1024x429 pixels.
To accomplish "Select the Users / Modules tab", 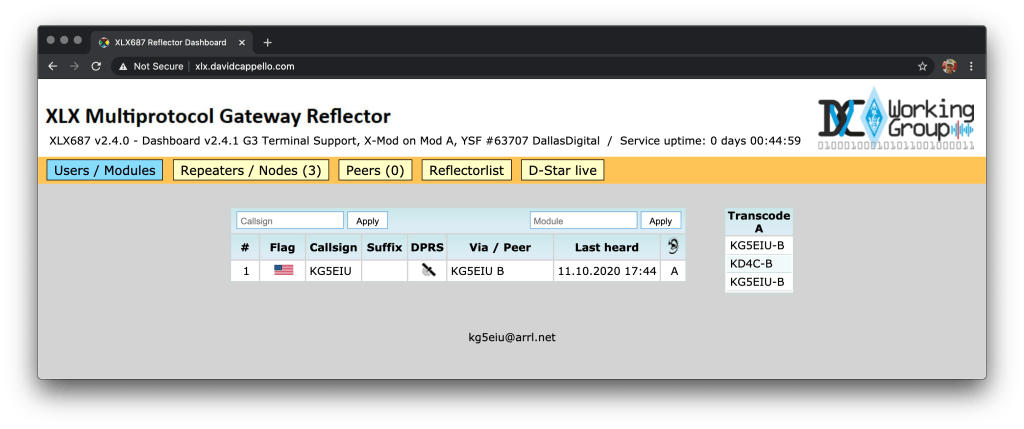I will point(105,170).
